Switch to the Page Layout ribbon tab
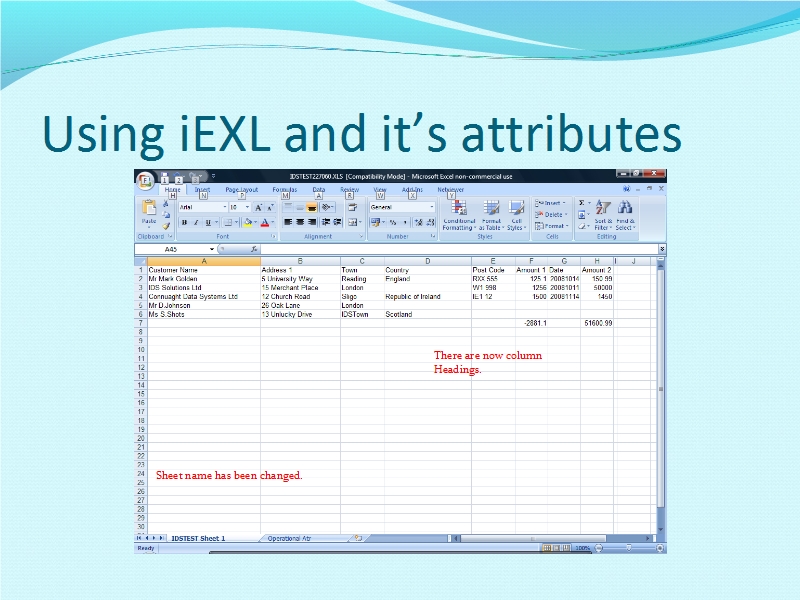This screenshot has height=600, width=800. pyautogui.click(x=241, y=189)
